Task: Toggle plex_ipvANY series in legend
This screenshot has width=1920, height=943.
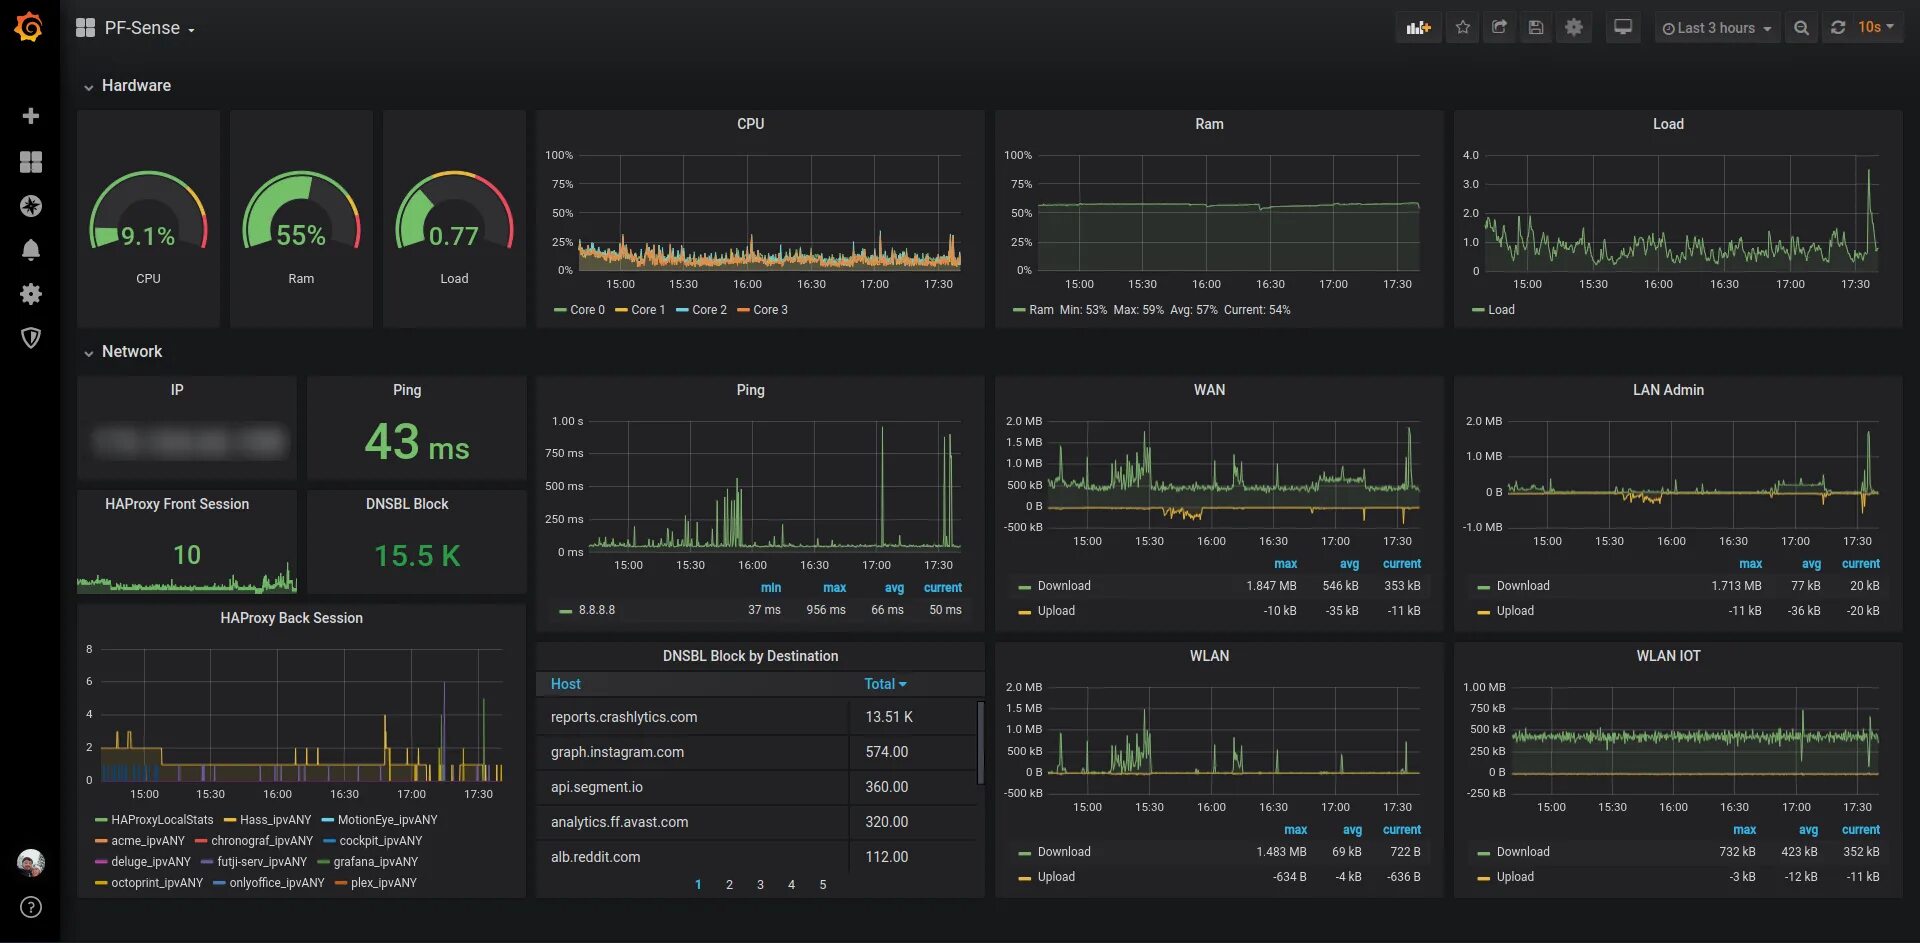Action: pos(383,883)
